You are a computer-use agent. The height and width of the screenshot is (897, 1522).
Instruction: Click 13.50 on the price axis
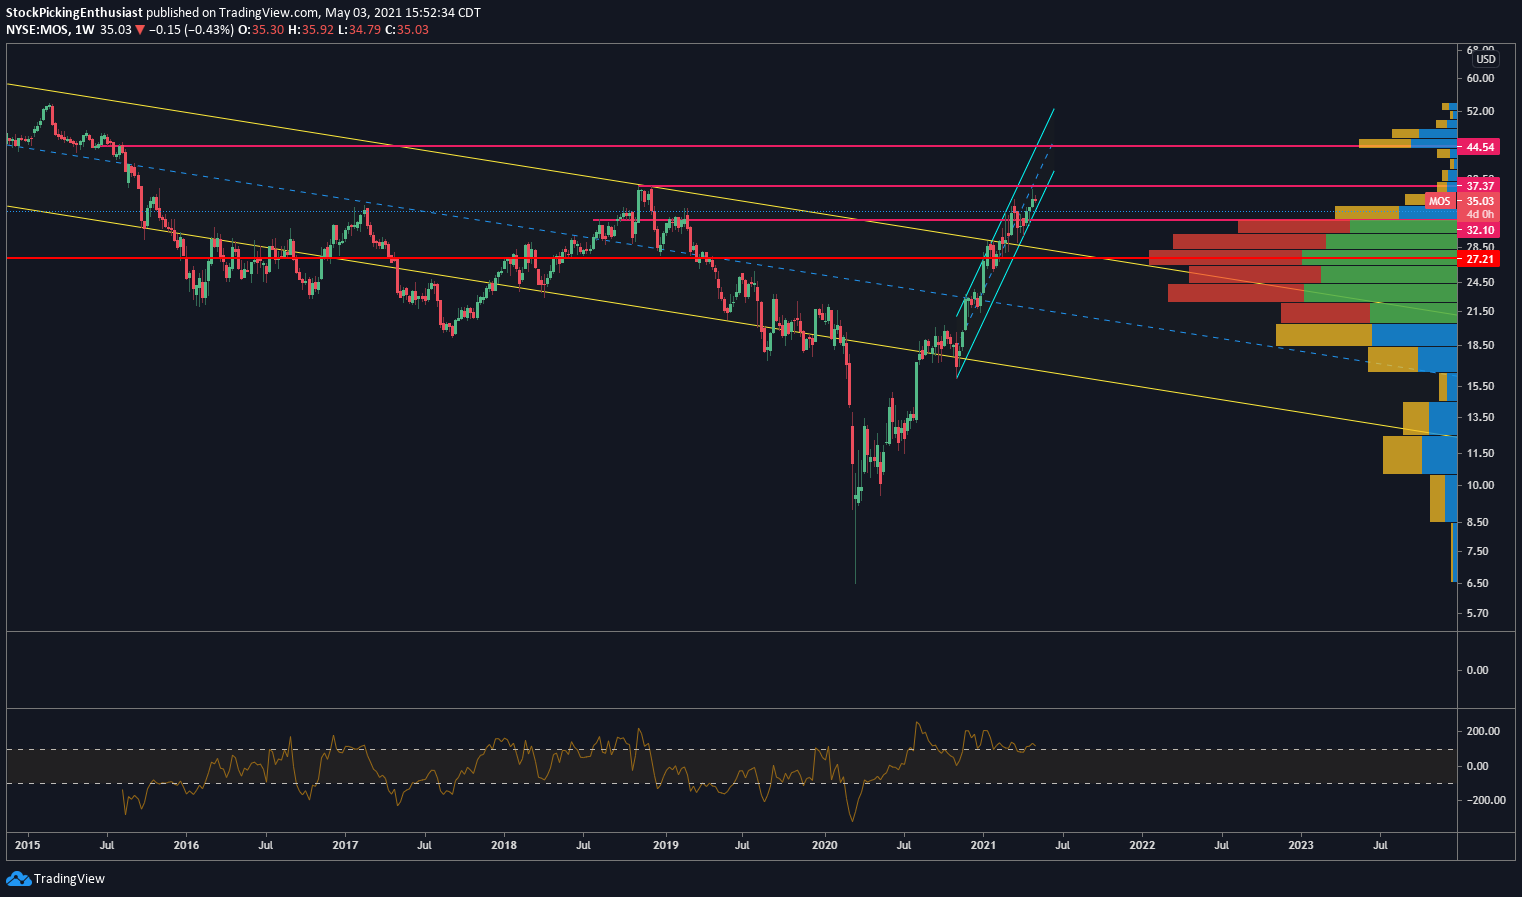1480,417
